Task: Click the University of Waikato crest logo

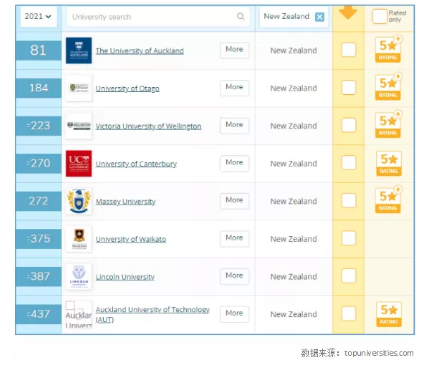Action: [x=79, y=239]
